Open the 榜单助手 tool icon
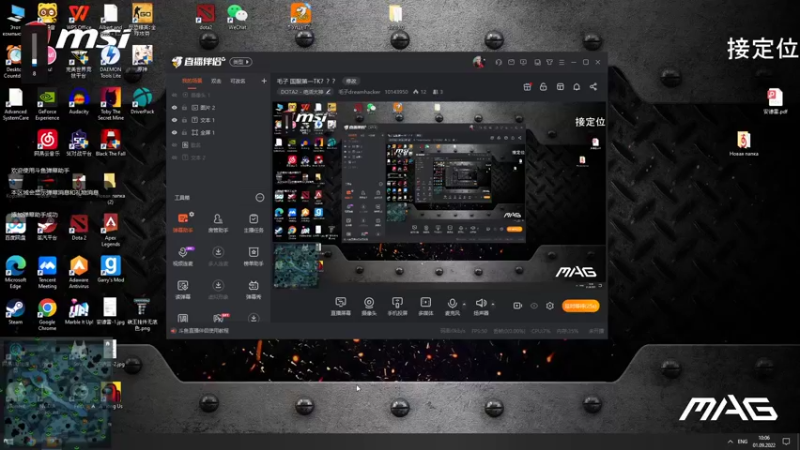 click(254, 256)
